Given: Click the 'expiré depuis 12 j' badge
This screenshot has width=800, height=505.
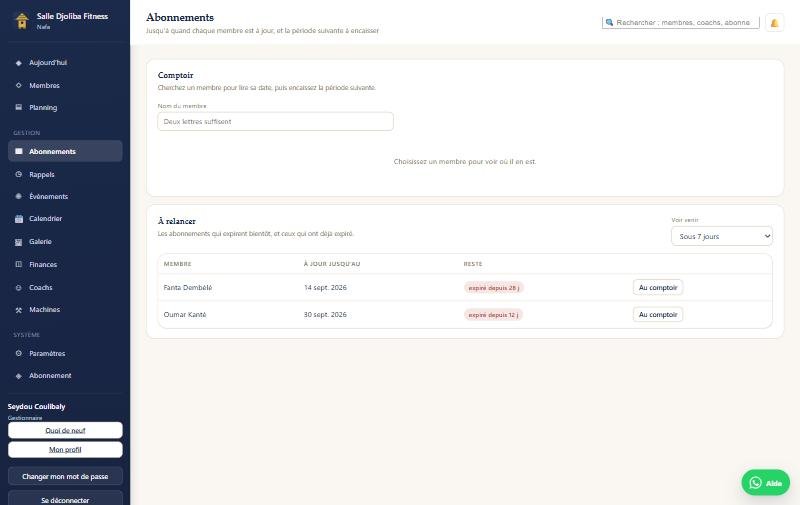Looking at the screenshot, I should coord(493,315).
